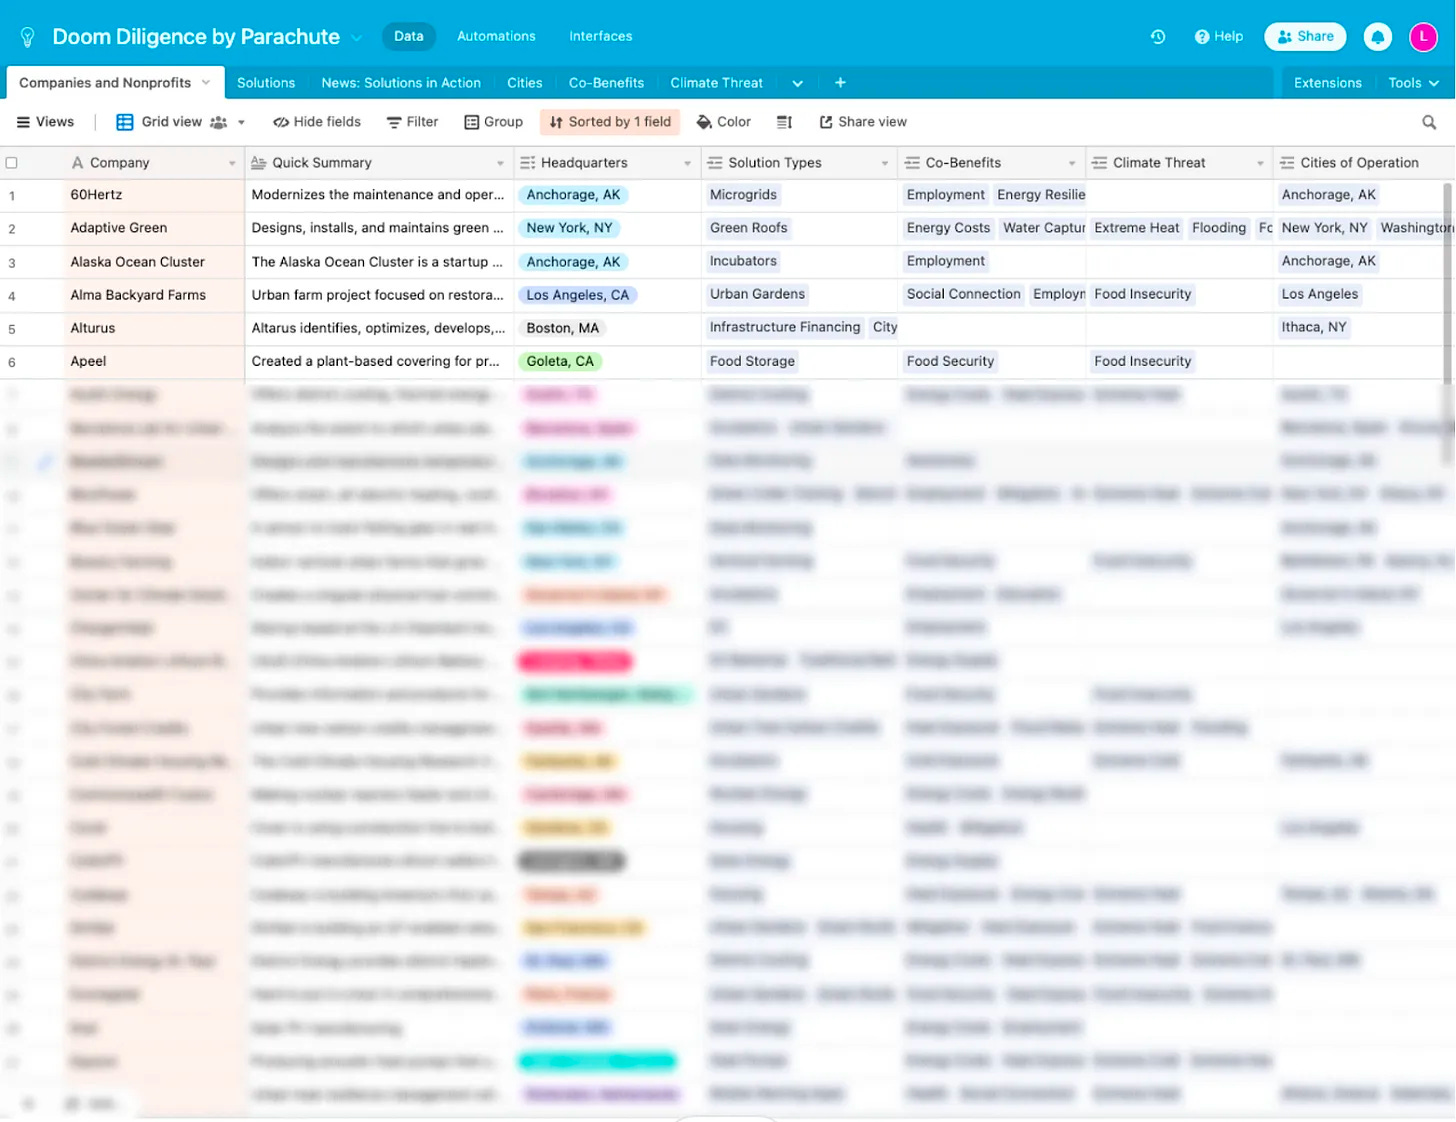Image resolution: width=1456 pixels, height=1122 pixels.
Task: Click Infrastructure Financing solution type
Action: [785, 327]
